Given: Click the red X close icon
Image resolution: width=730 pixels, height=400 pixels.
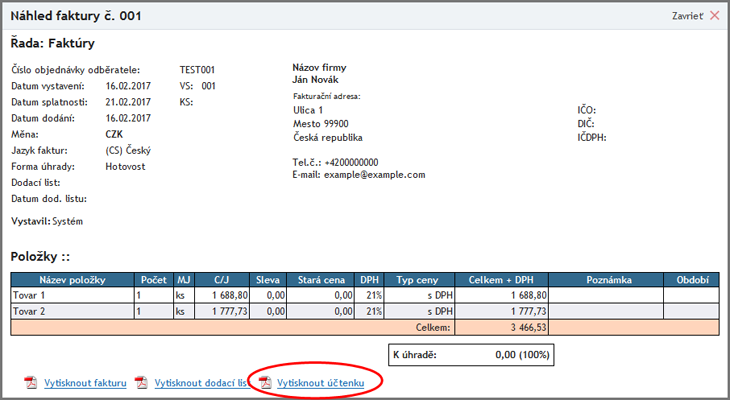Looking at the screenshot, I should click(x=714, y=16).
